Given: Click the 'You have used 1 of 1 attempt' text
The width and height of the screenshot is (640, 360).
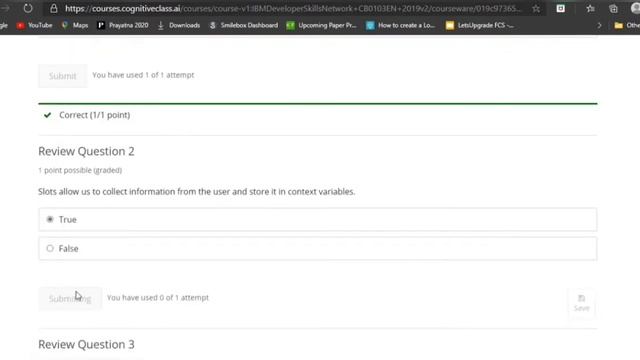Looking at the screenshot, I should coord(143,75).
